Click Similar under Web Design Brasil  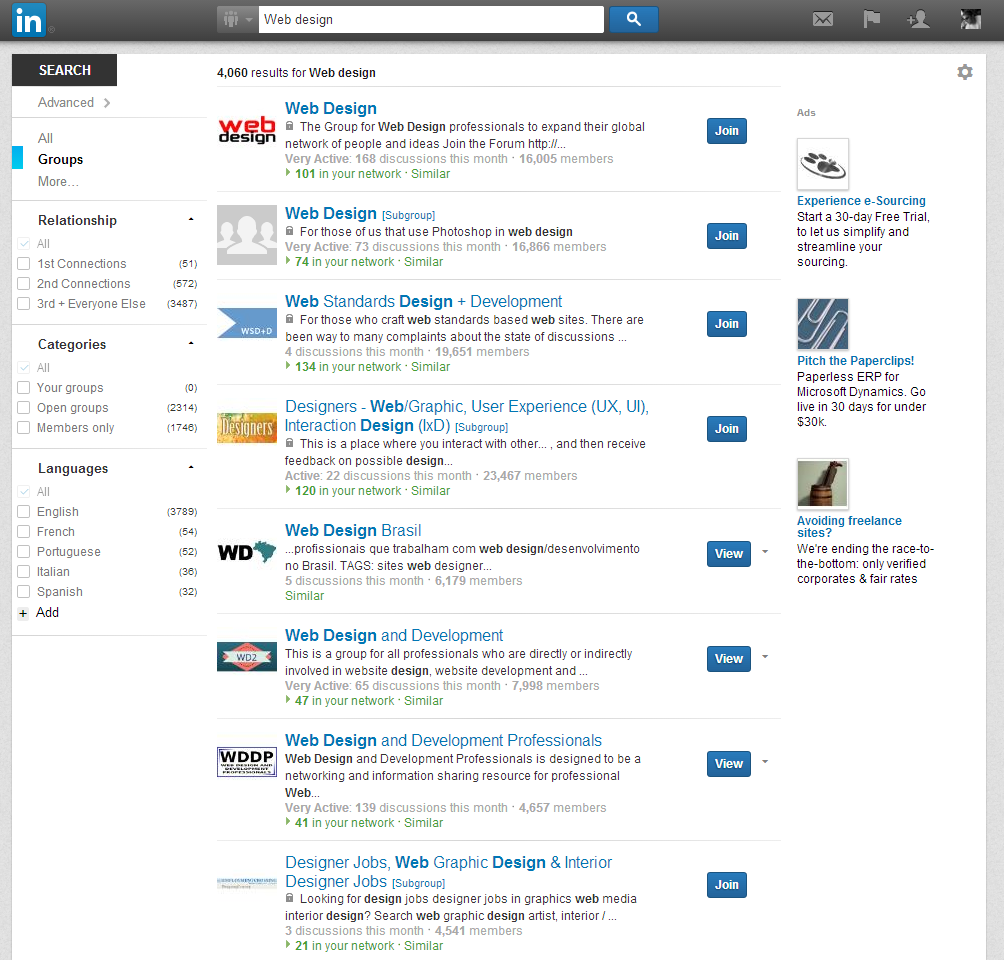click(x=305, y=596)
